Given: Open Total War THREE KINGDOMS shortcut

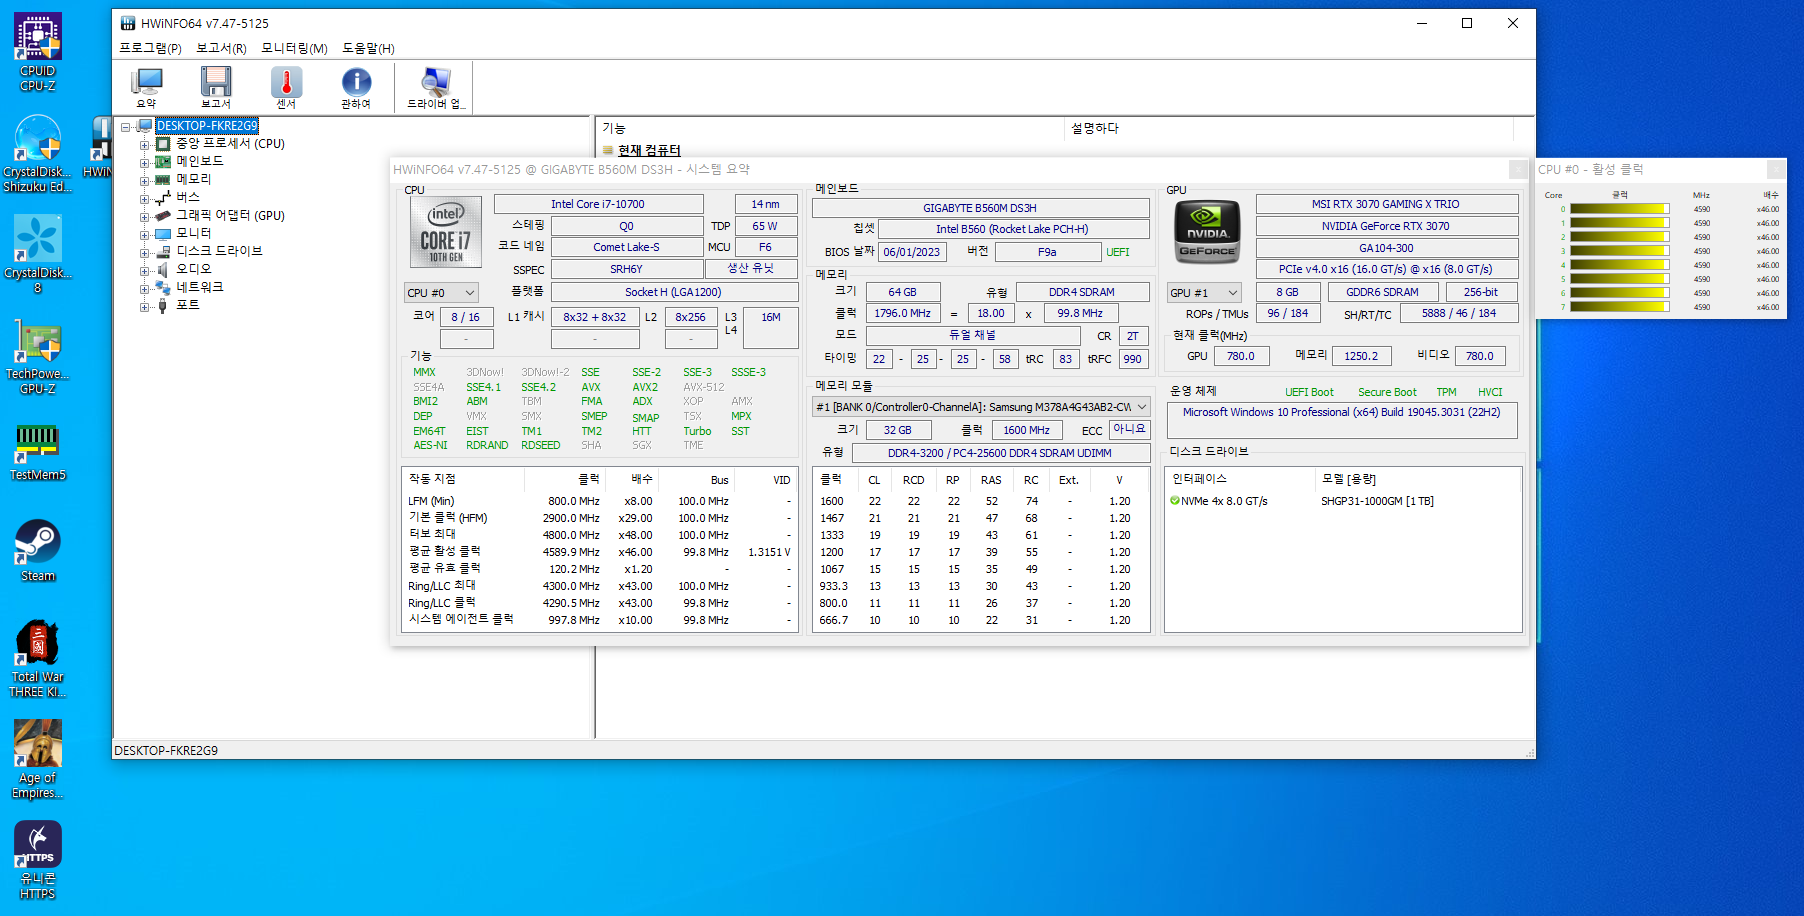Looking at the screenshot, I should coord(38,659).
